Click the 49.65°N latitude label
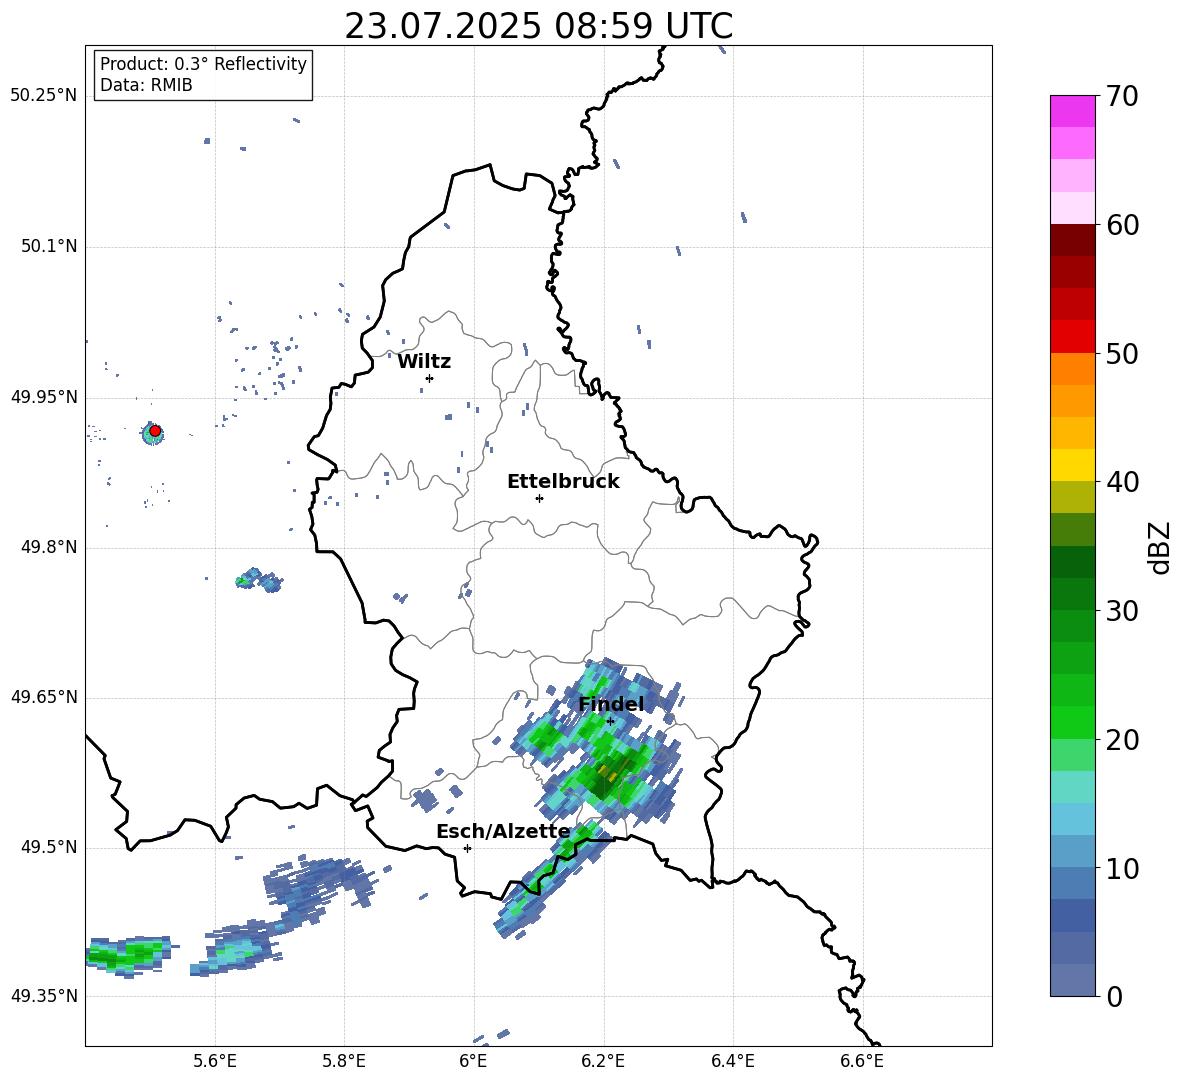The image size is (1184, 1081). tap(44, 696)
